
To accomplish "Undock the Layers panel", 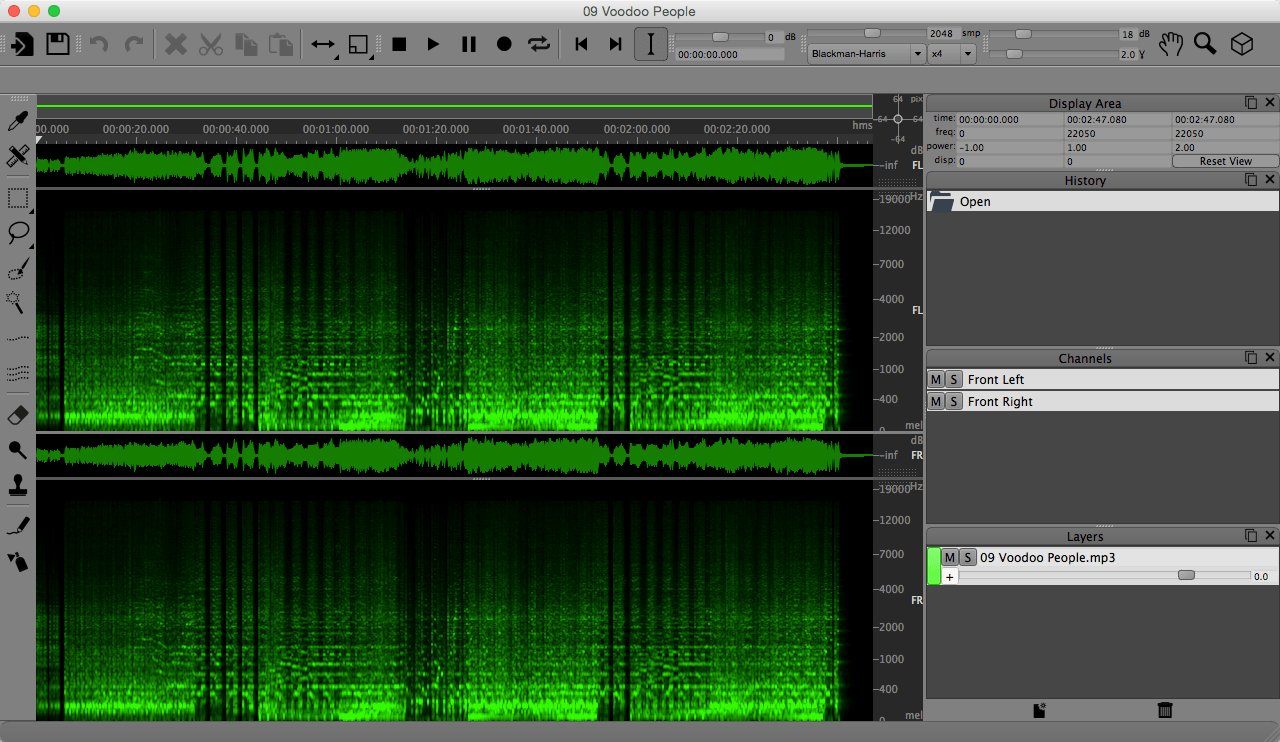I will (x=1251, y=536).
